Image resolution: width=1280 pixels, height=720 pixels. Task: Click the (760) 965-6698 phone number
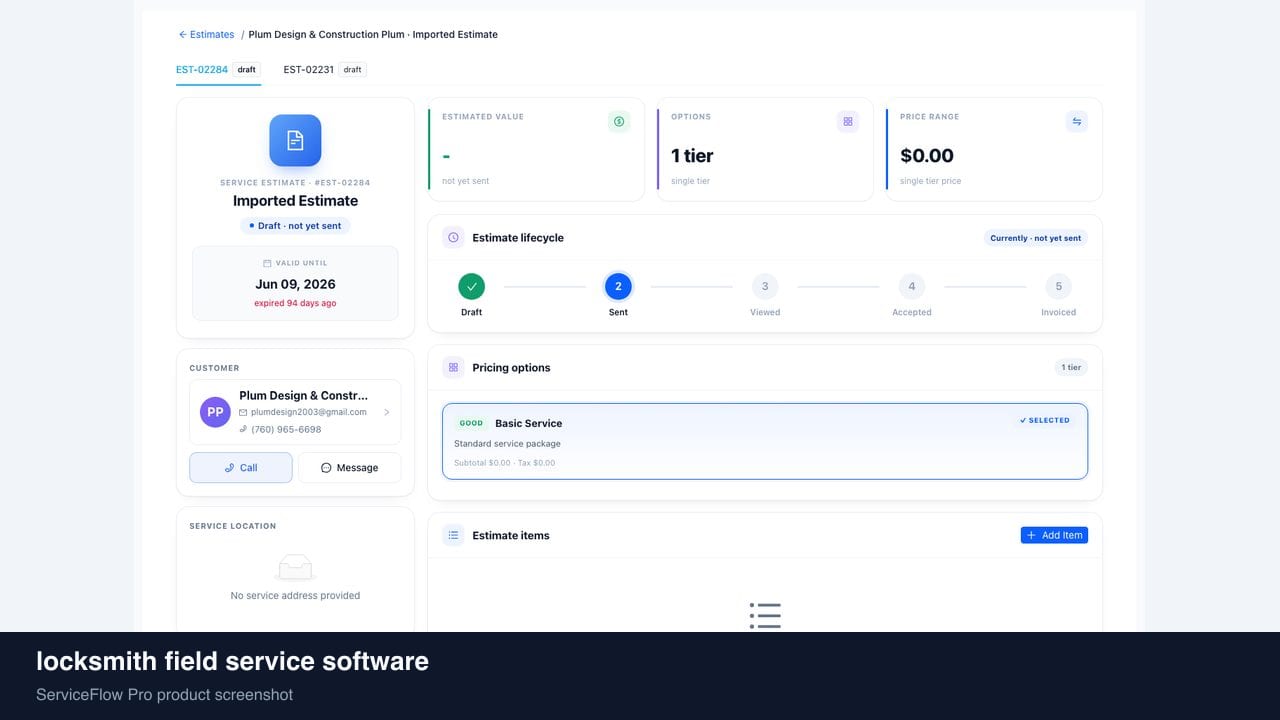(286, 429)
